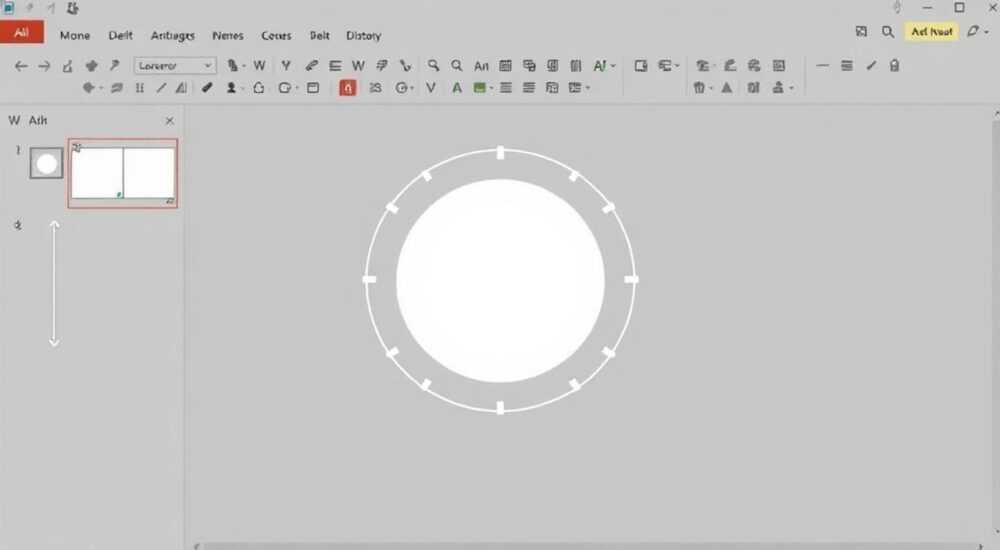Click the padlock icon in the toolbar
The width and height of the screenshot is (1000, 550).
click(894, 65)
